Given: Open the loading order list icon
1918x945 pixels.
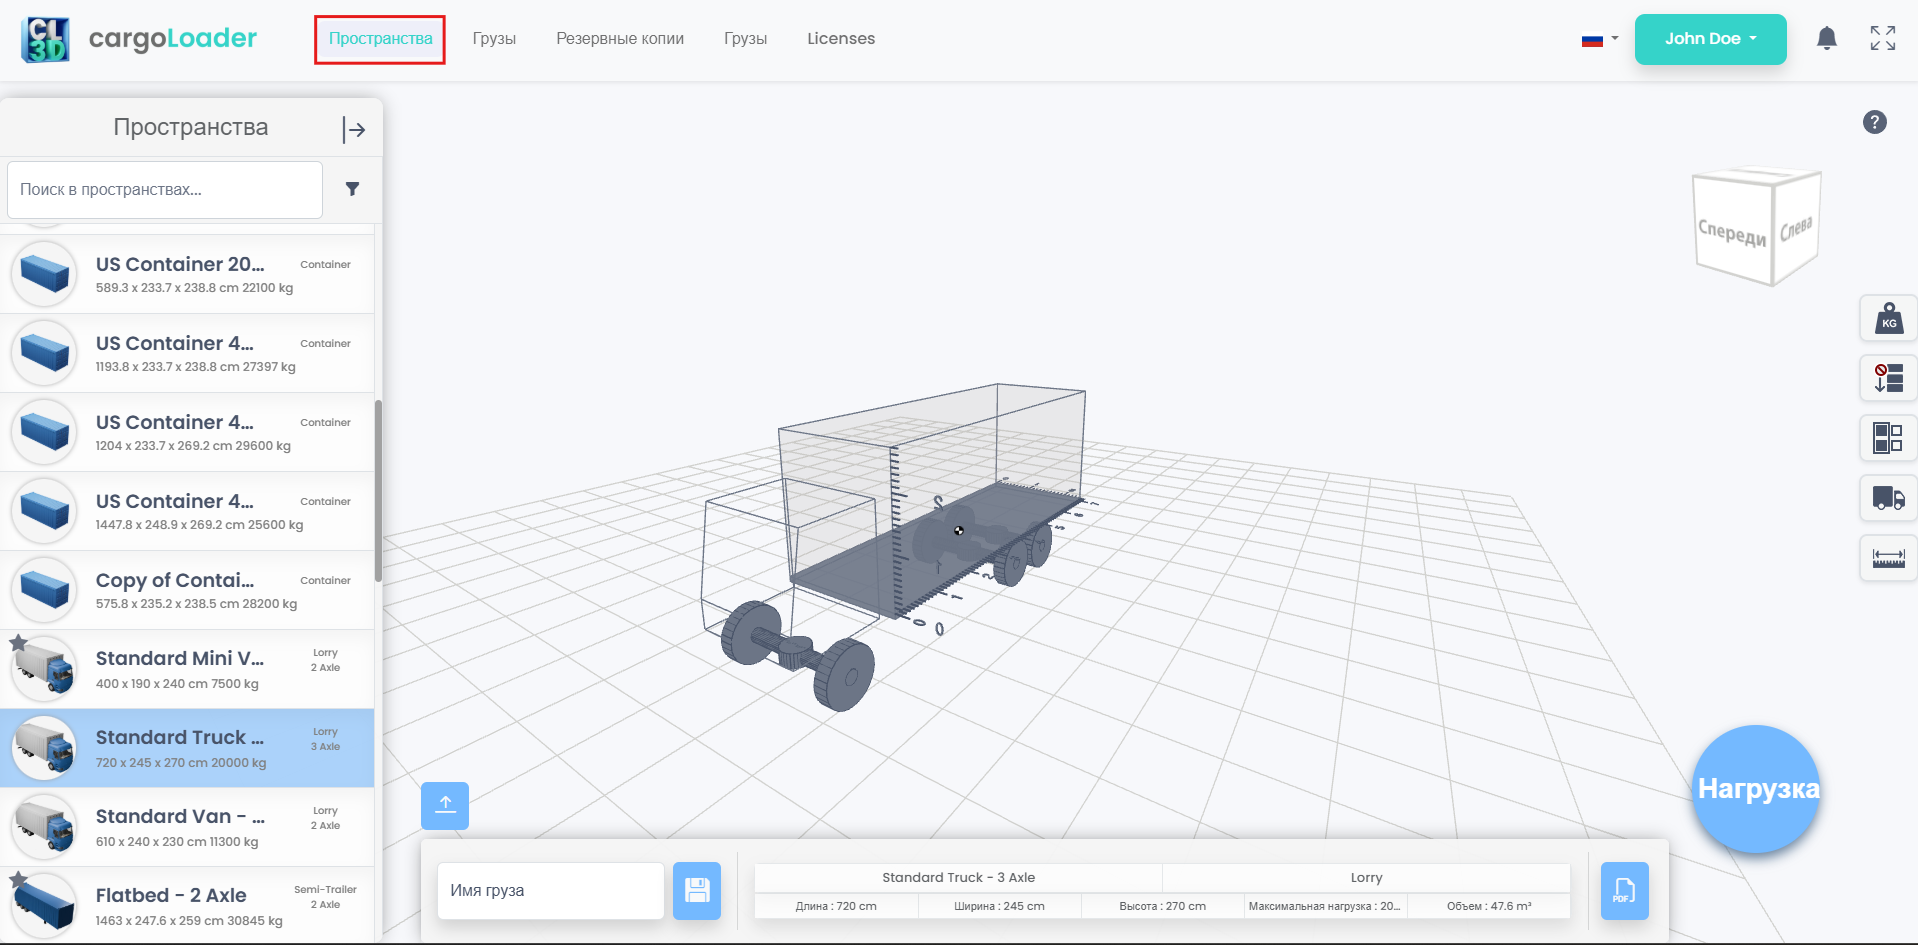Looking at the screenshot, I should tap(1887, 378).
